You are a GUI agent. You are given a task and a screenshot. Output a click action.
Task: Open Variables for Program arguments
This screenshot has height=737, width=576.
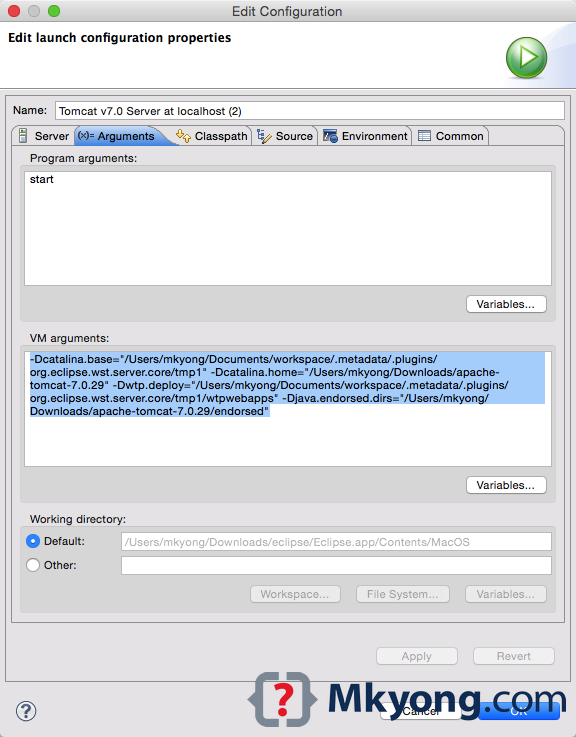506,304
